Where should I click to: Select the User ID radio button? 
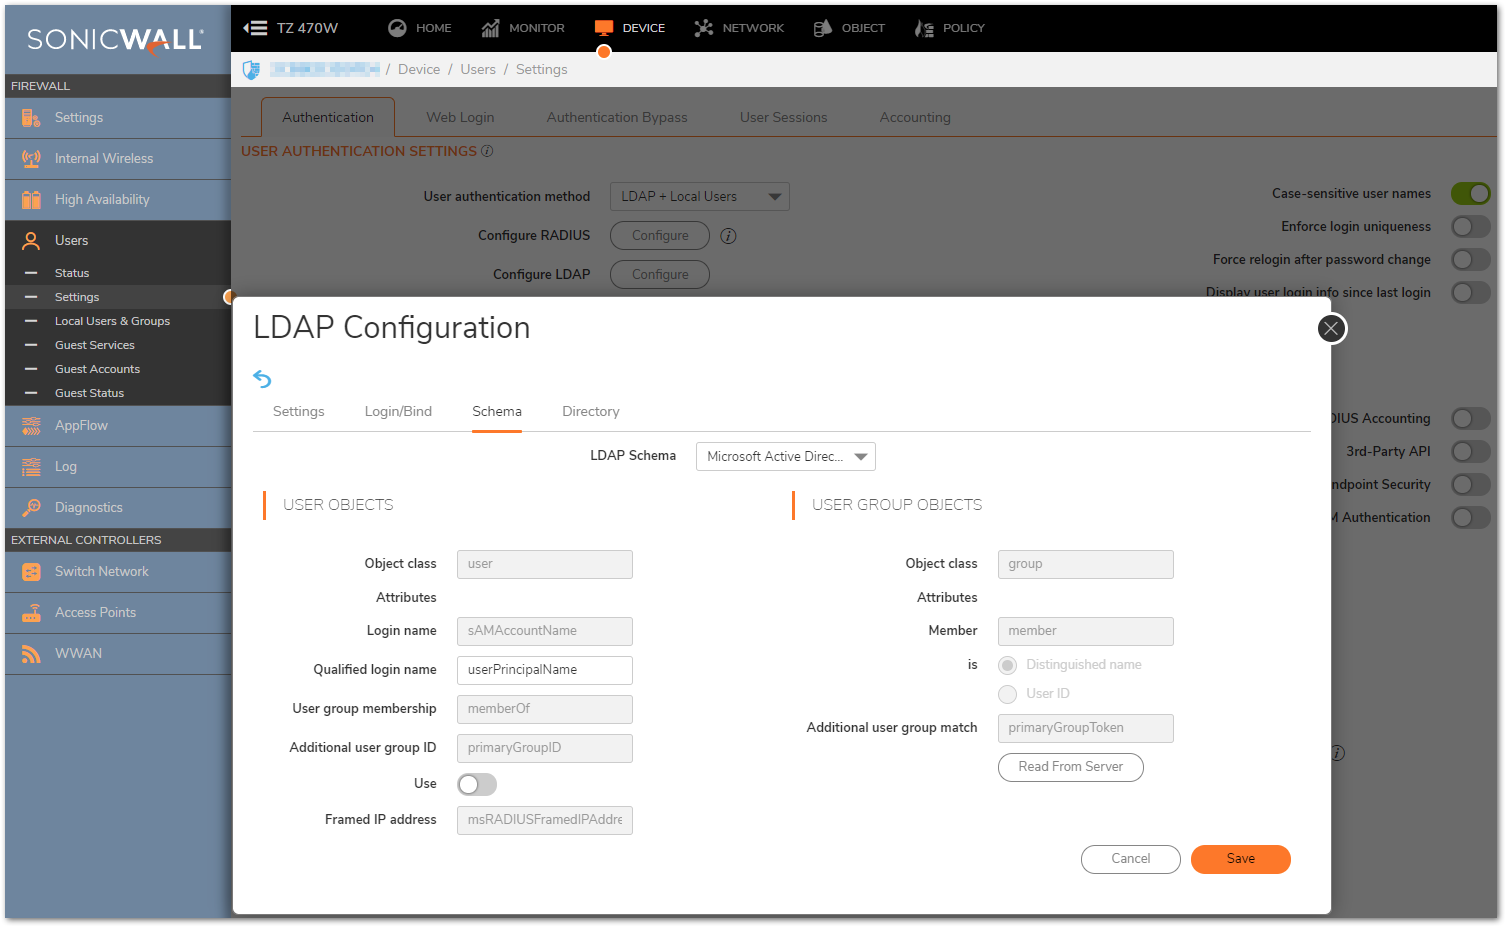click(1008, 694)
